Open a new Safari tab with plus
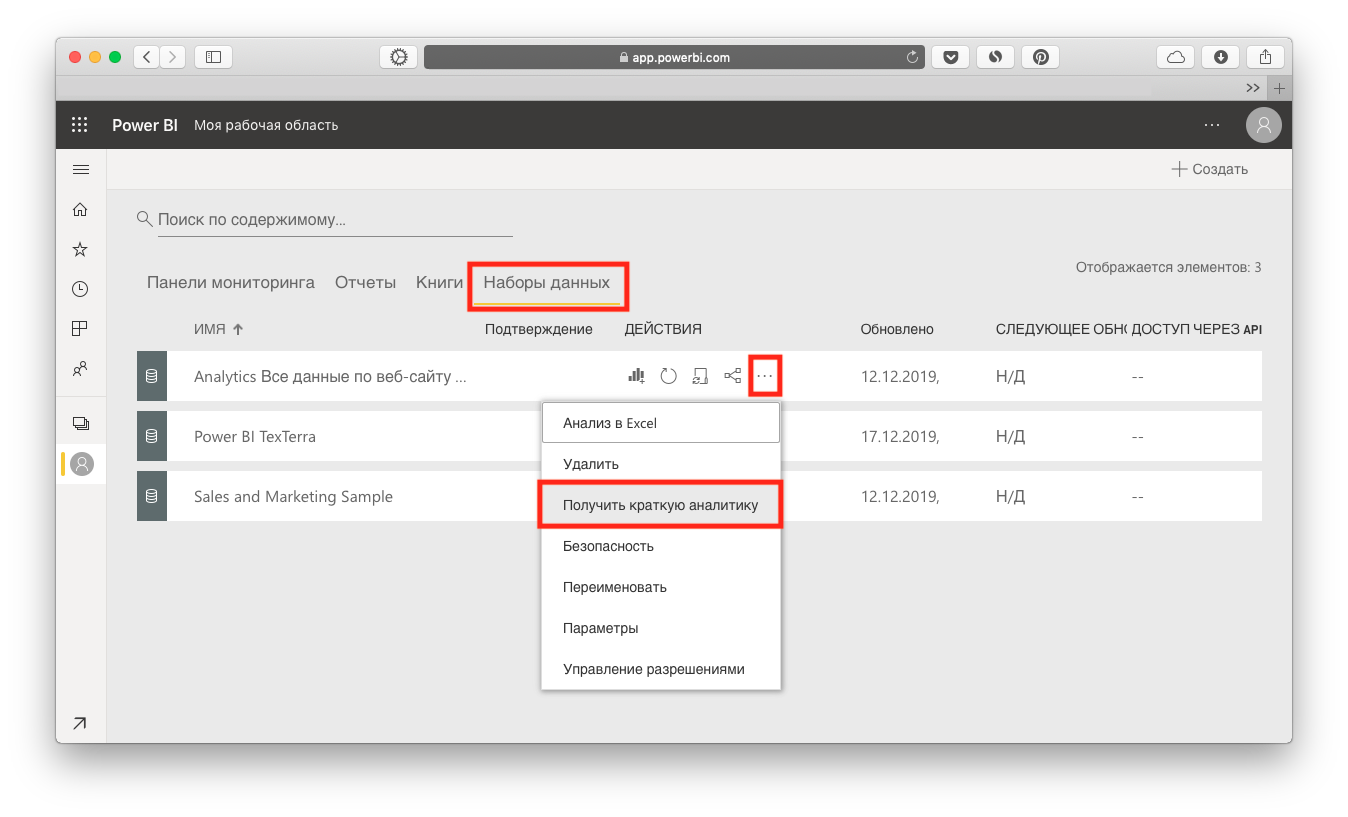 click(1279, 88)
